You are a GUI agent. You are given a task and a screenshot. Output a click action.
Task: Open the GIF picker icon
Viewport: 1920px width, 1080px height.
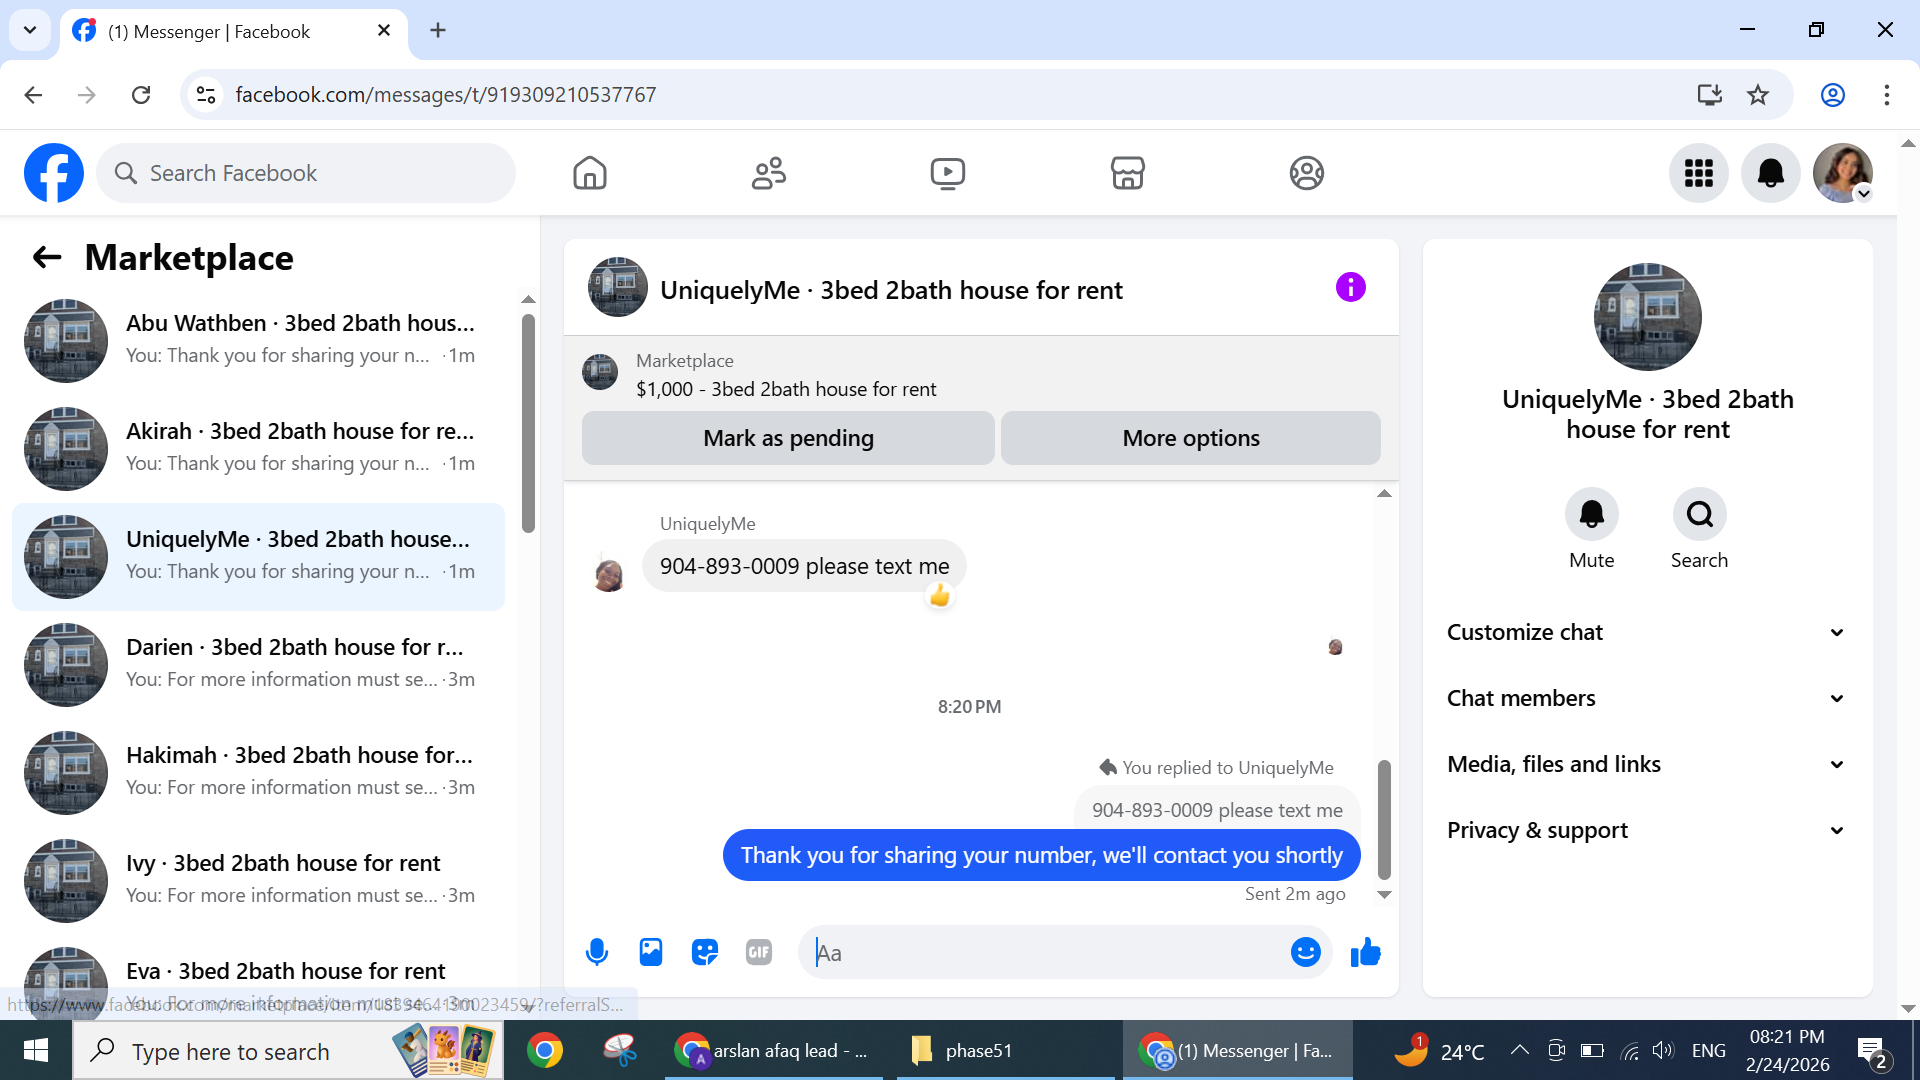pyautogui.click(x=759, y=952)
